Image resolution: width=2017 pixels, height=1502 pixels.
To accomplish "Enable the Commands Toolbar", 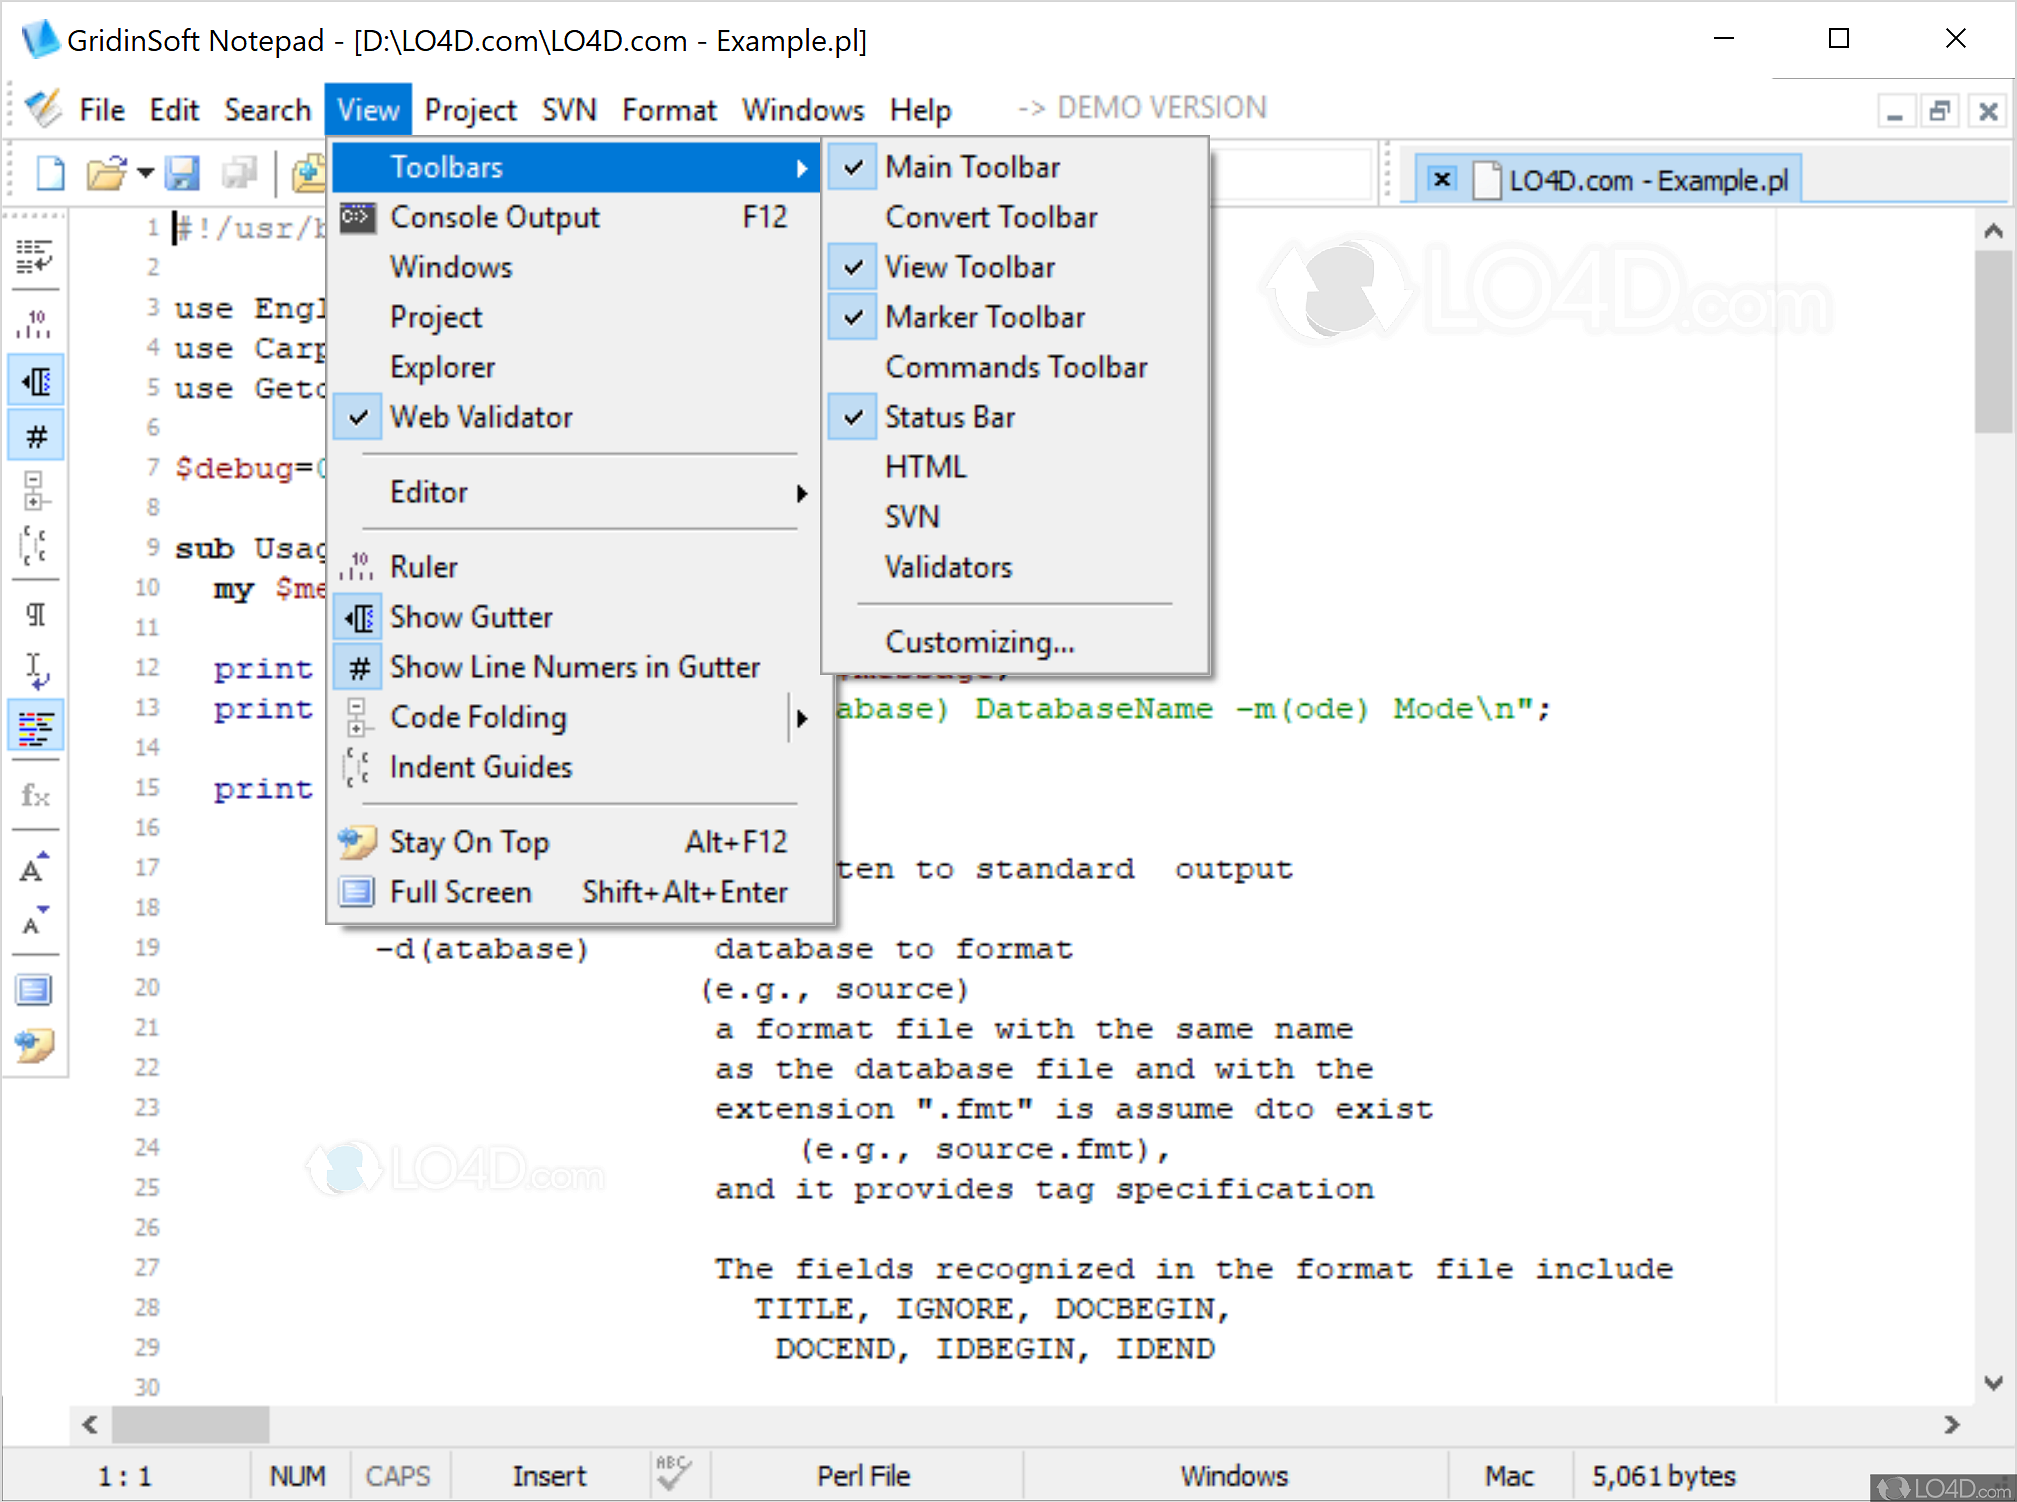I will [x=1016, y=366].
